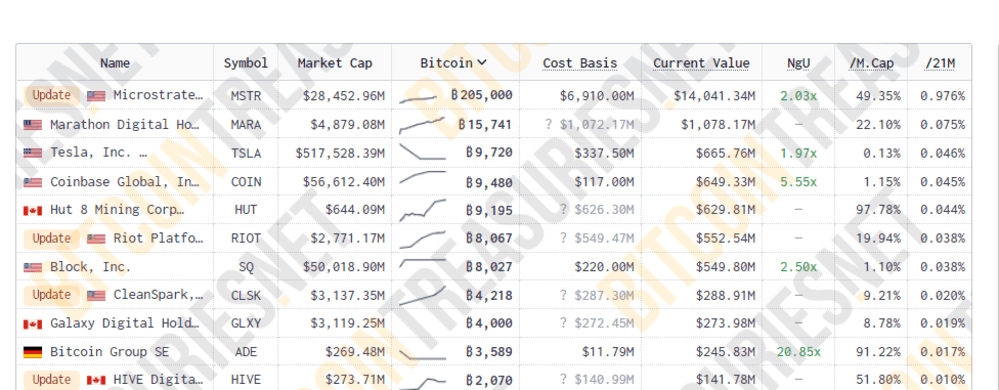
Task: Click the NgU column header
Action: click(x=798, y=63)
